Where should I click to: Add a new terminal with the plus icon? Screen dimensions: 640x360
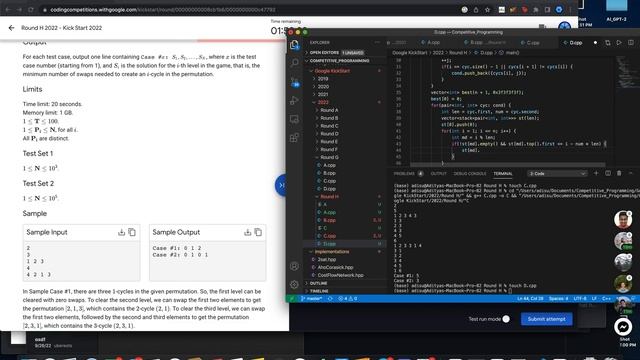click(596, 173)
